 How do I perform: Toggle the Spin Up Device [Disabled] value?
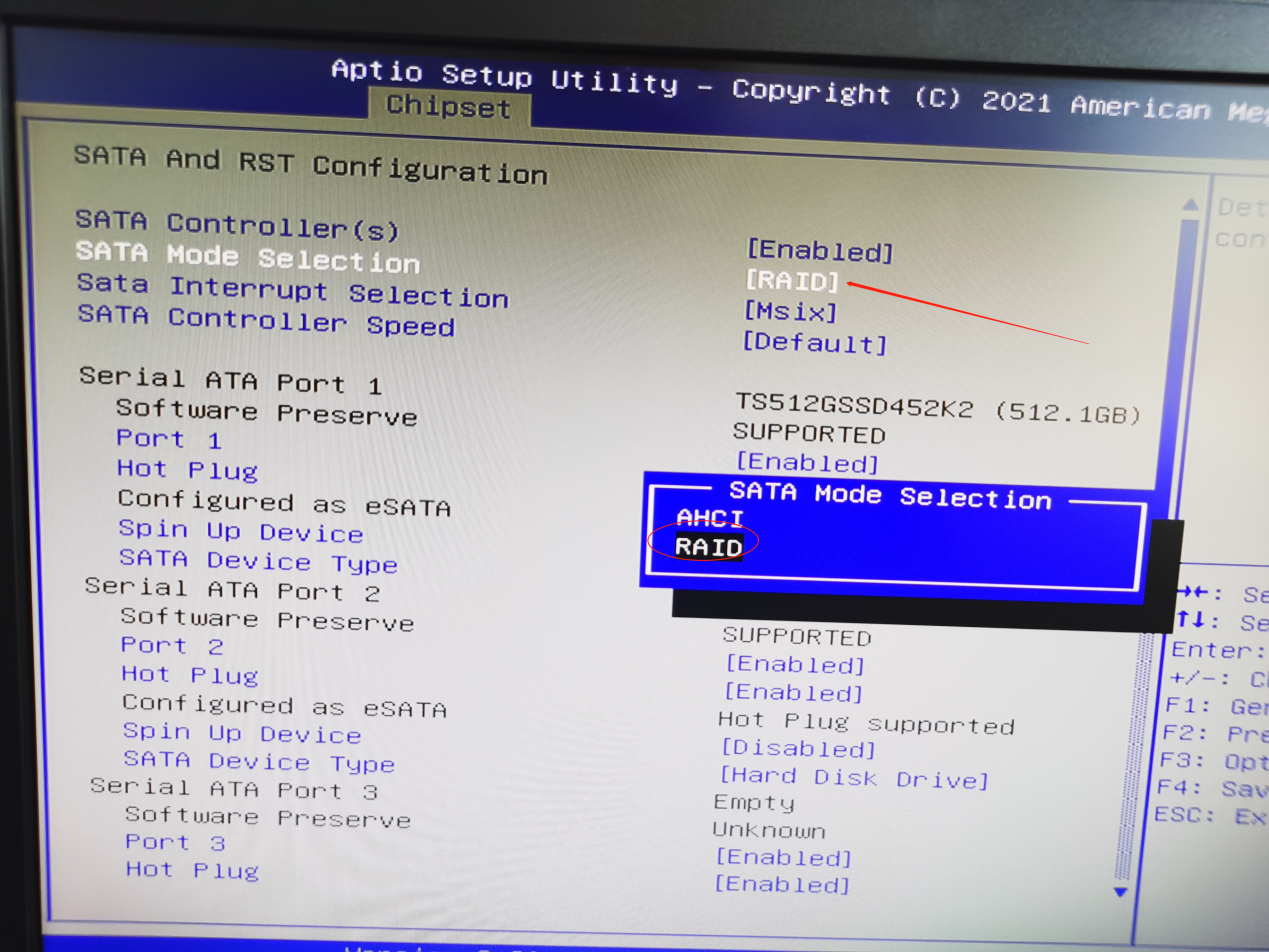(x=799, y=748)
